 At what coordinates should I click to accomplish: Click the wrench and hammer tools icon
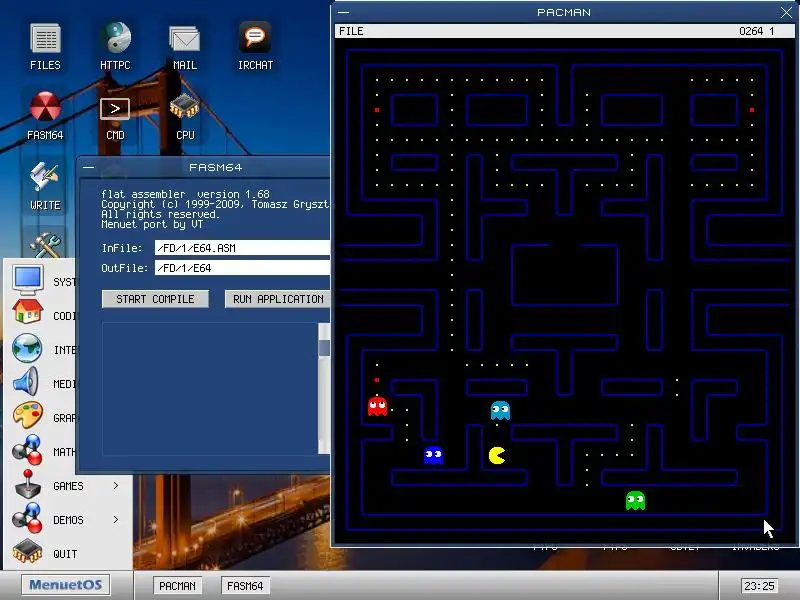45,245
